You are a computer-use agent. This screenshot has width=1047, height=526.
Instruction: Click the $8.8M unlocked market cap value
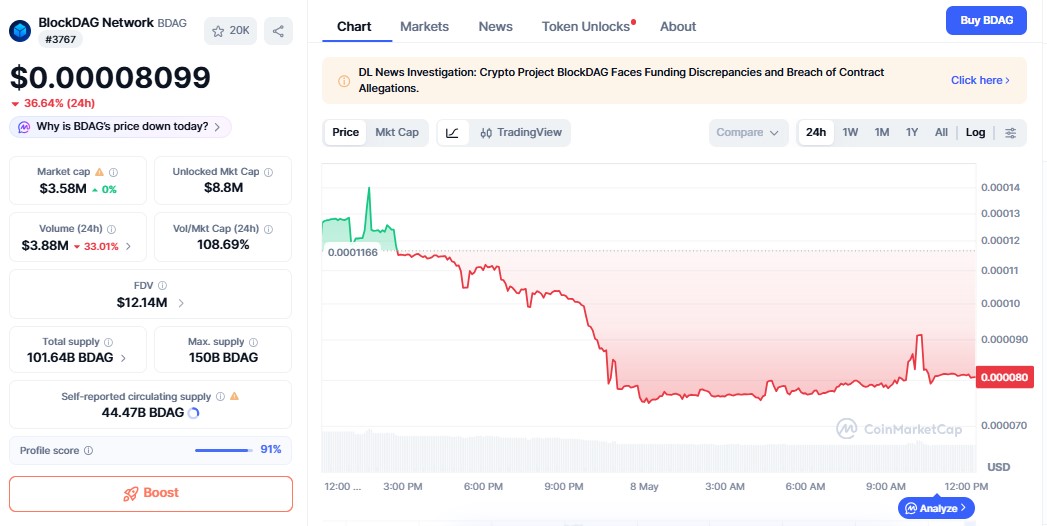pyautogui.click(x=223, y=188)
